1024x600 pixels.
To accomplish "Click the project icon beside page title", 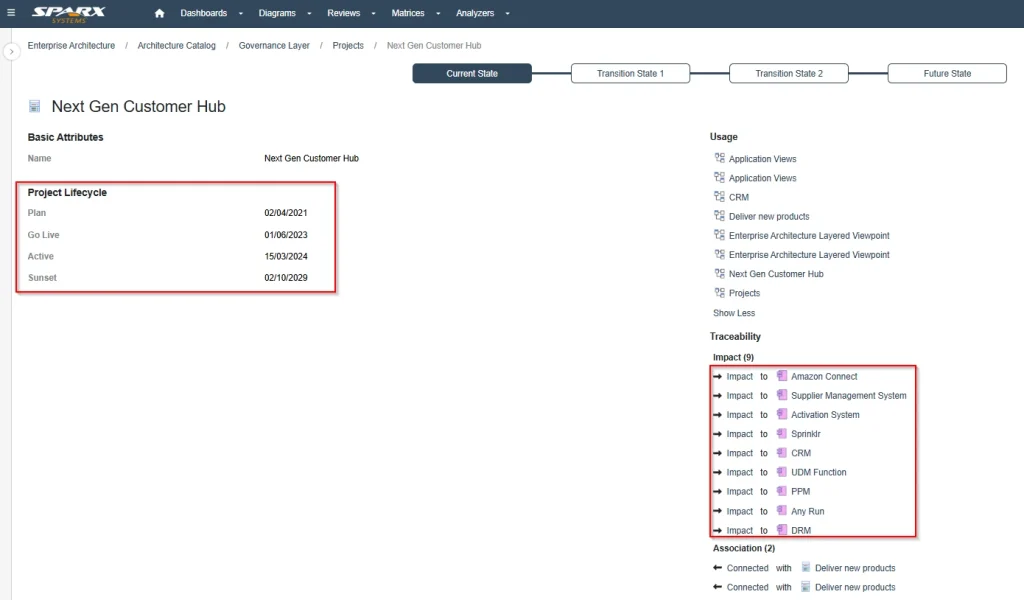I will tap(35, 106).
